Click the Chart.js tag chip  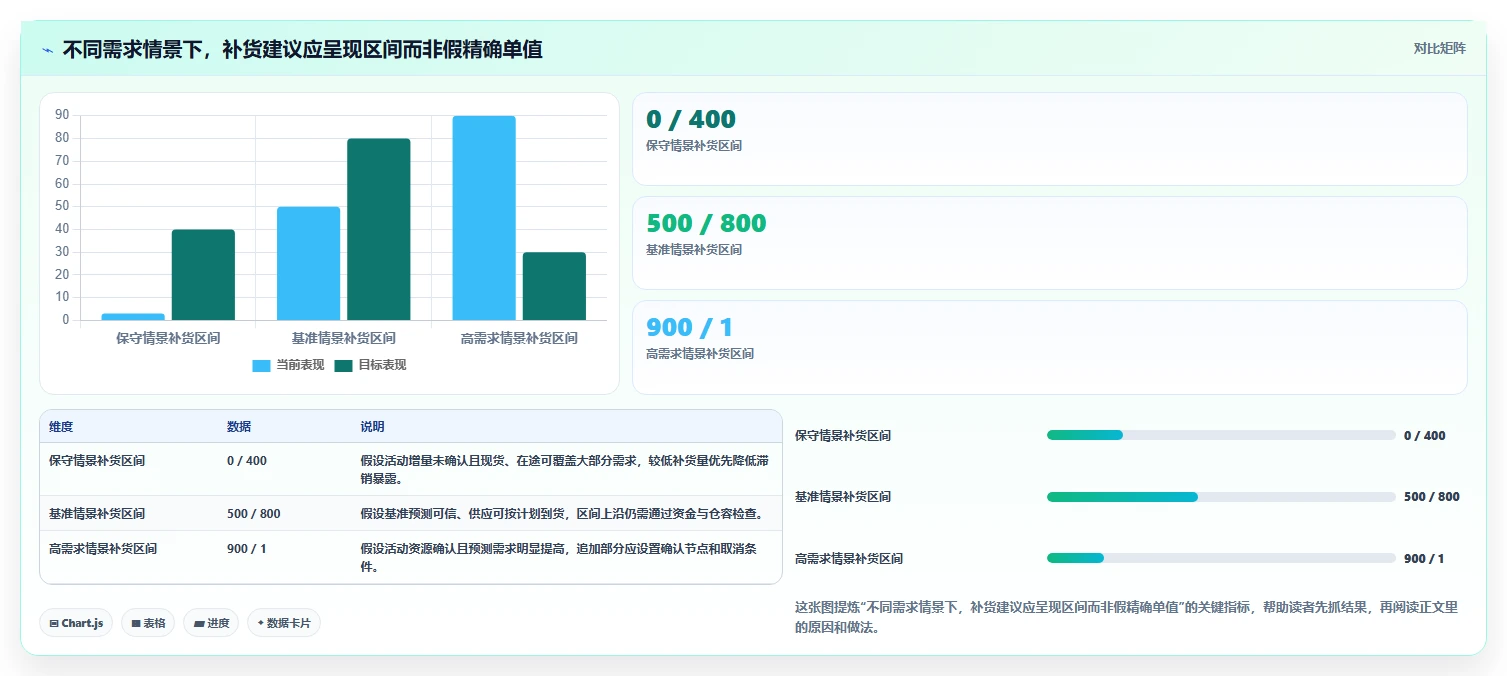pos(76,623)
